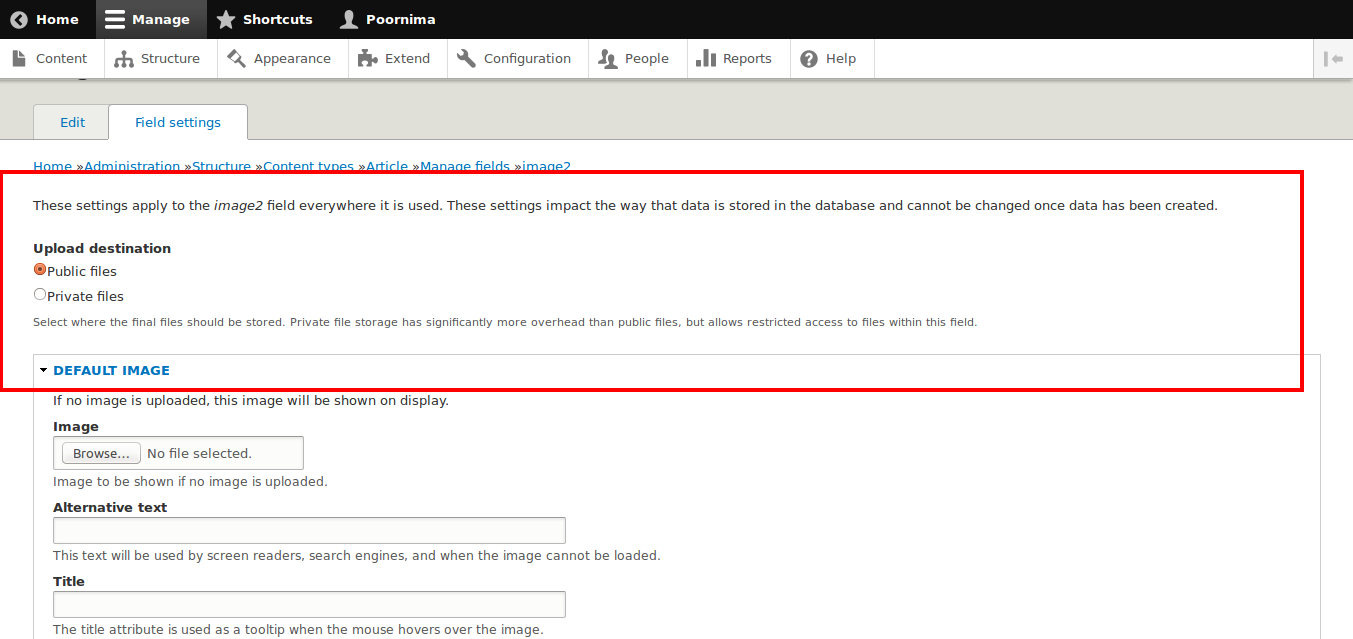Open Configuration admin menu label
The image size is (1353, 639).
tap(527, 59)
